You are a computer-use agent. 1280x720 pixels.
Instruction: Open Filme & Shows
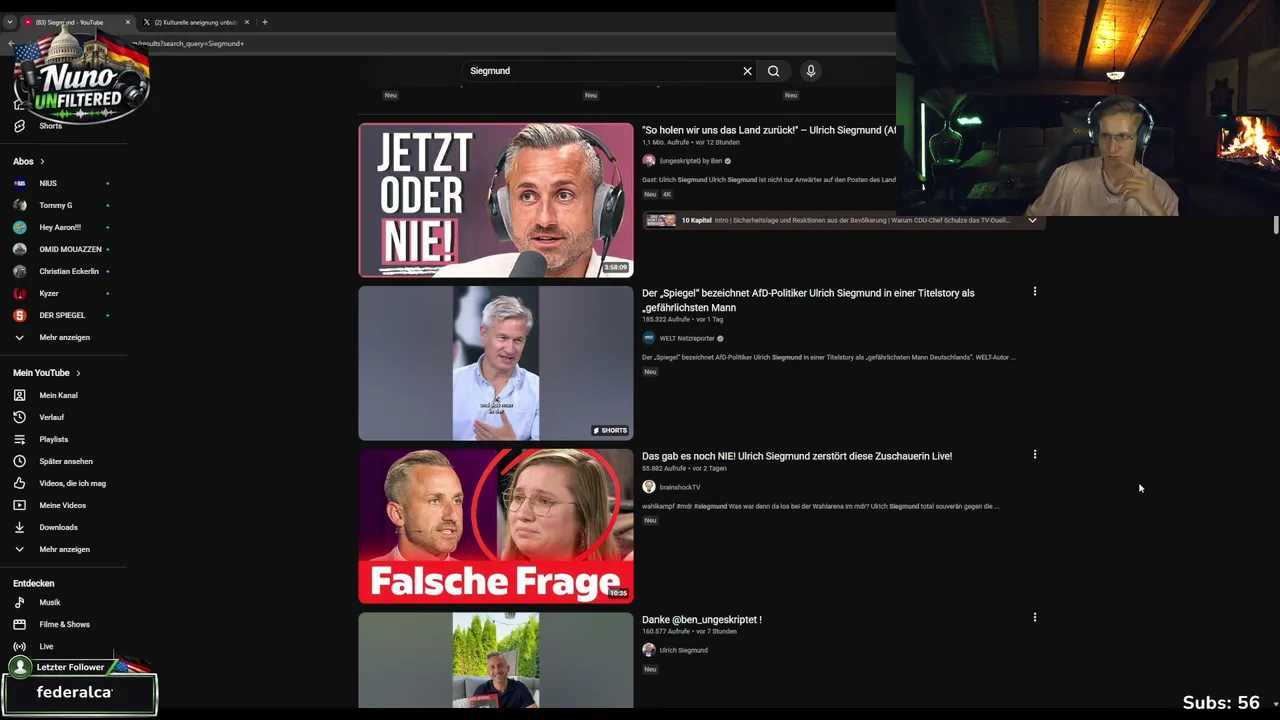click(x=63, y=624)
